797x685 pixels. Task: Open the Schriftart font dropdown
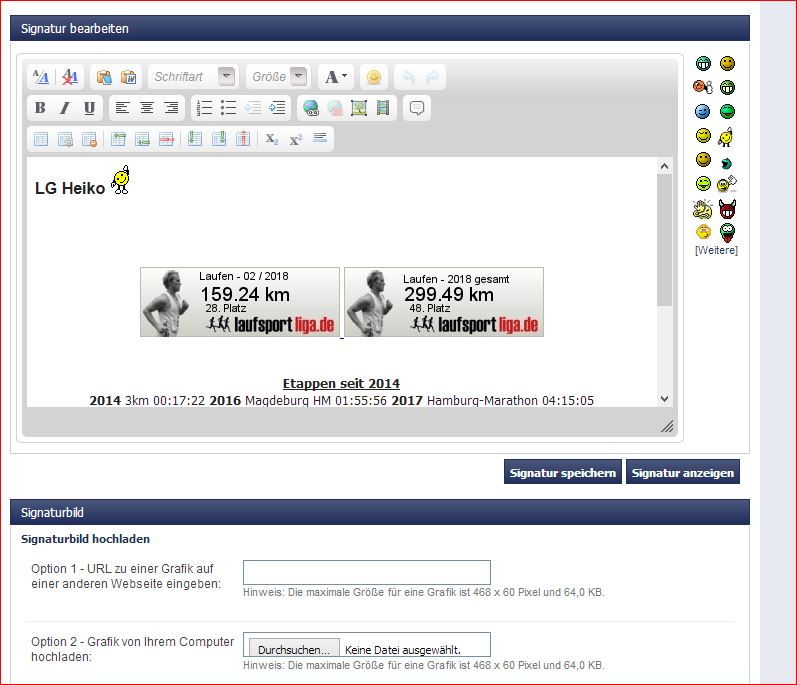pyautogui.click(x=226, y=77)
